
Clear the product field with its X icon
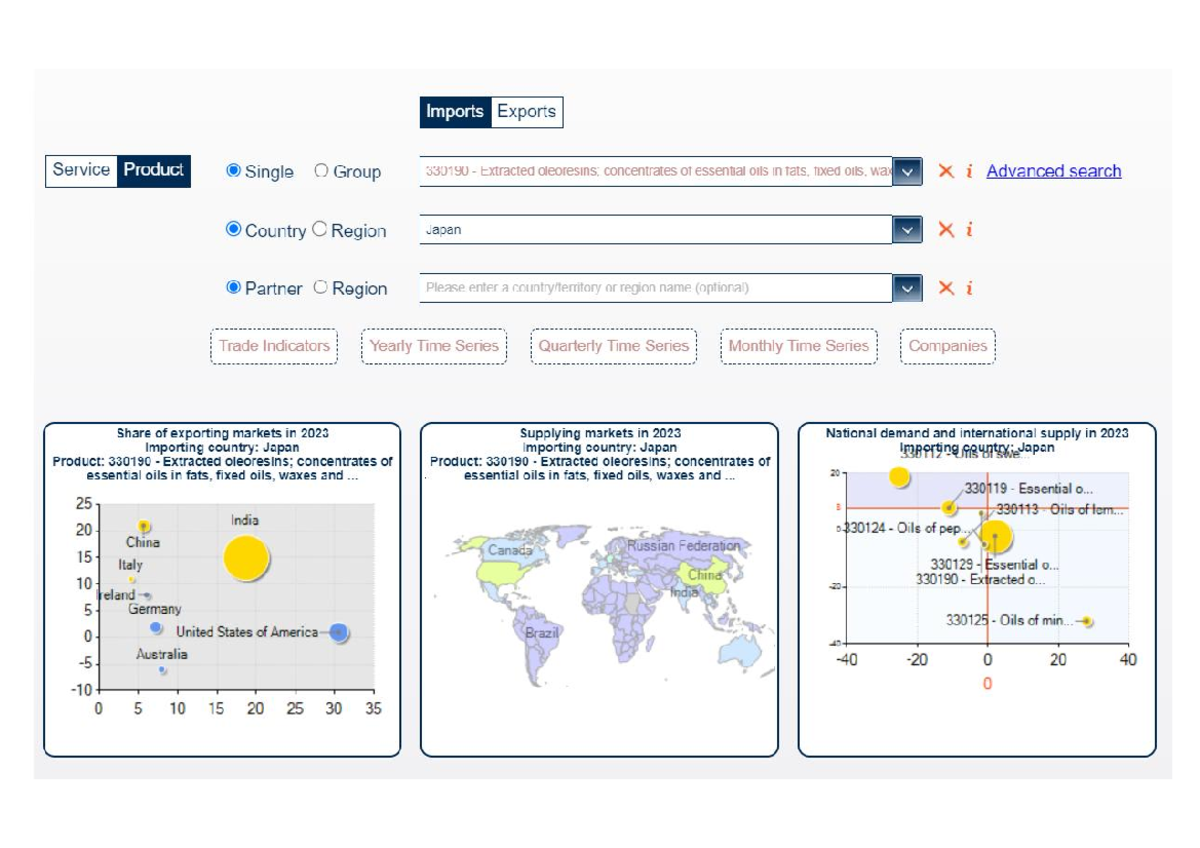[x=945, y=171]
